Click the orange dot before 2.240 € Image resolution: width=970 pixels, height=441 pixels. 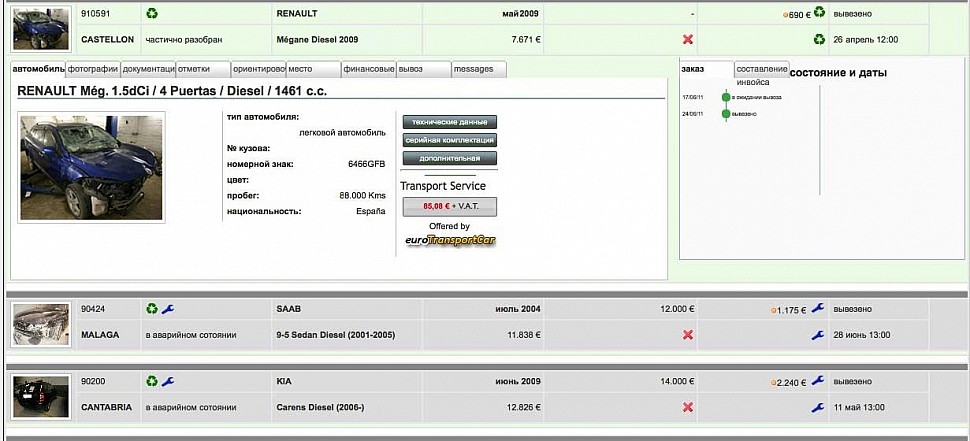click(x=773, y=383)
